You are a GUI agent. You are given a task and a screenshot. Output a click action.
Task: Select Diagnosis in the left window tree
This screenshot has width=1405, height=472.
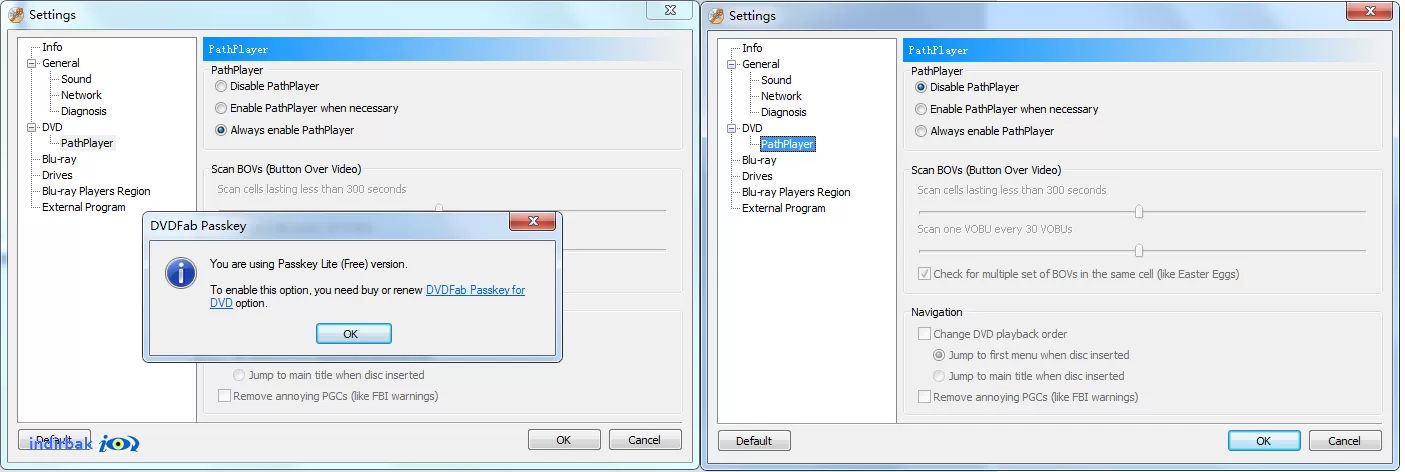(x=83, y=111)
